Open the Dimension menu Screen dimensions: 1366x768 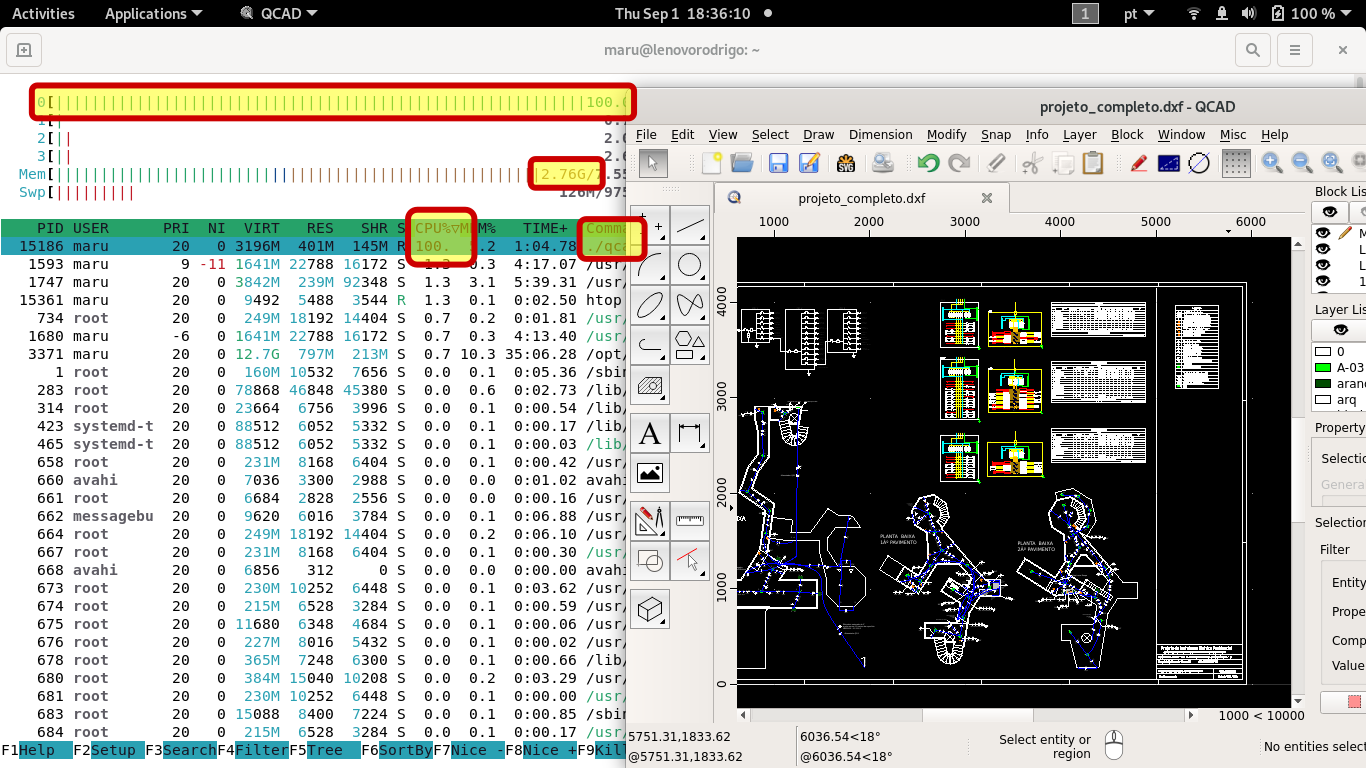tap(880, 134)
